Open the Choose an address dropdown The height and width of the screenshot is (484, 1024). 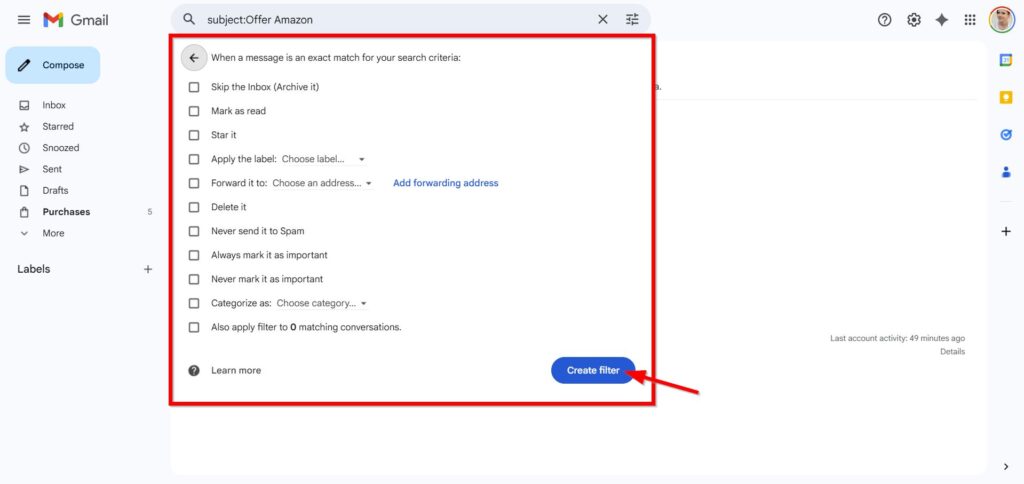[323, 183]
